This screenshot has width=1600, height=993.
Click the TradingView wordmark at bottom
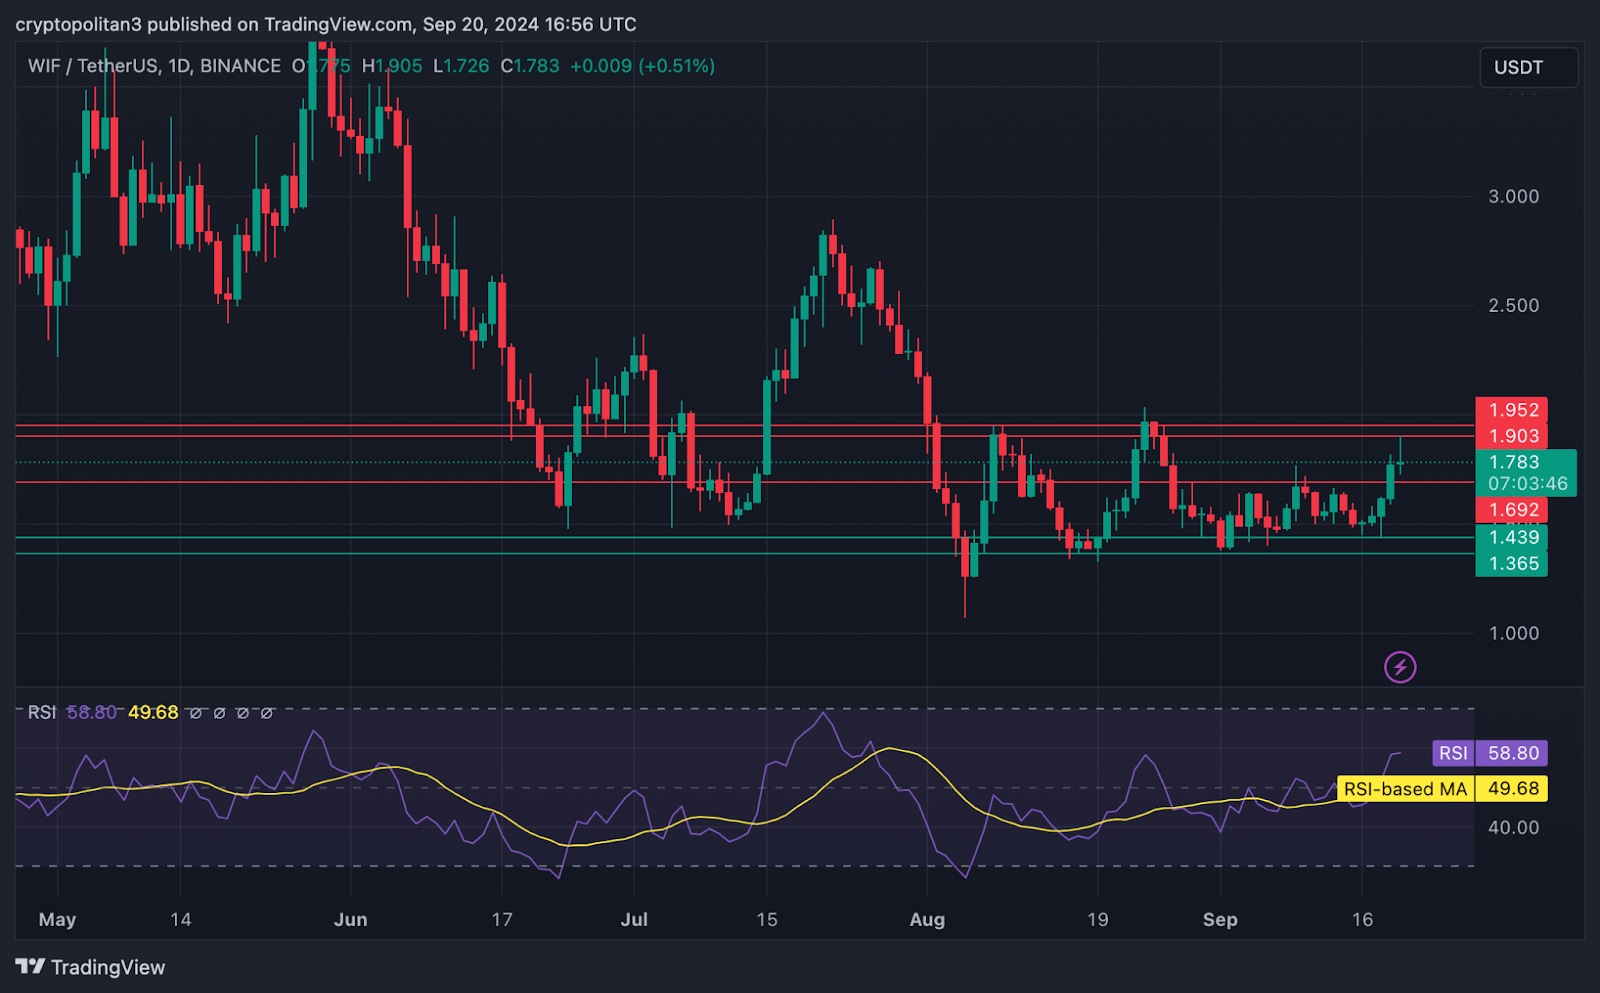[x=108, y=967]
